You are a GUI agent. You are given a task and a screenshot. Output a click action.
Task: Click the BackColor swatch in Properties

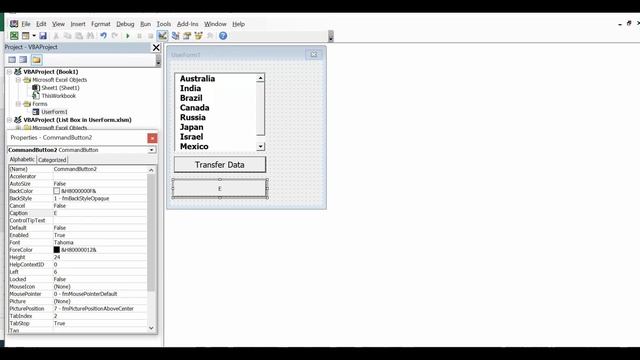tap(57, 191)
